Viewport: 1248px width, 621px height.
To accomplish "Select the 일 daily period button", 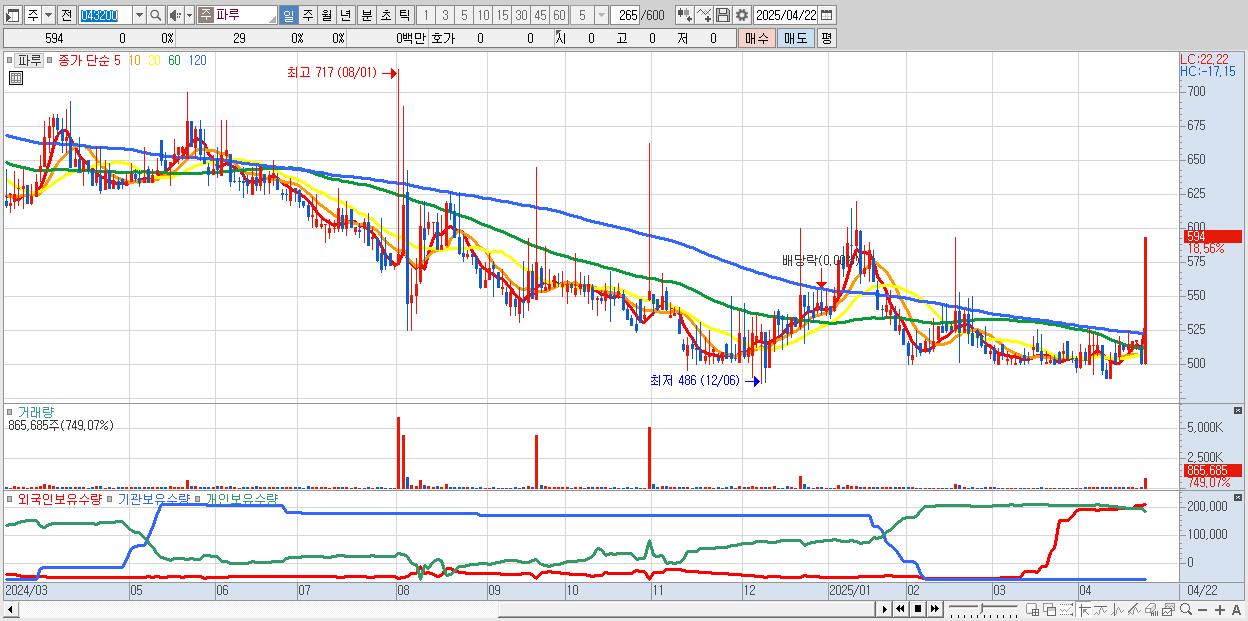I will 289,15.
